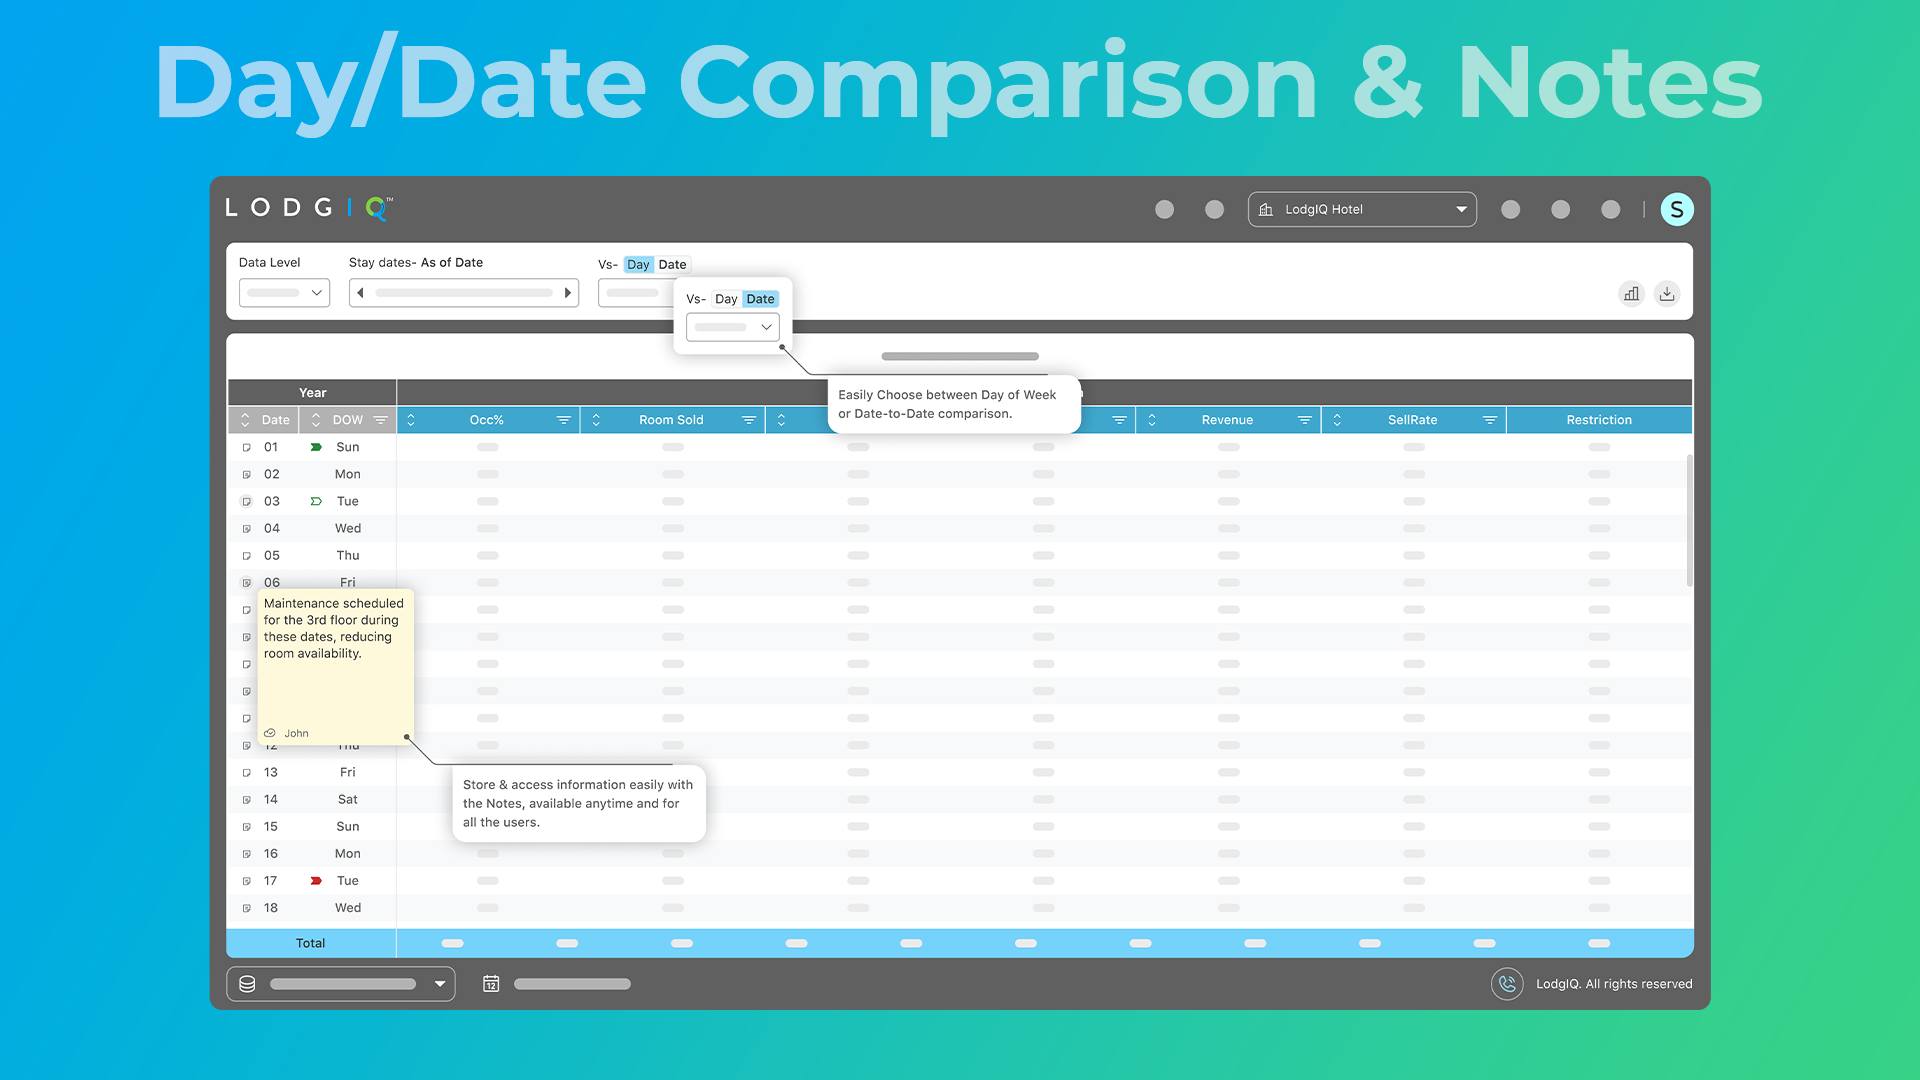Click the Restriction column header

click(1598, 420)
